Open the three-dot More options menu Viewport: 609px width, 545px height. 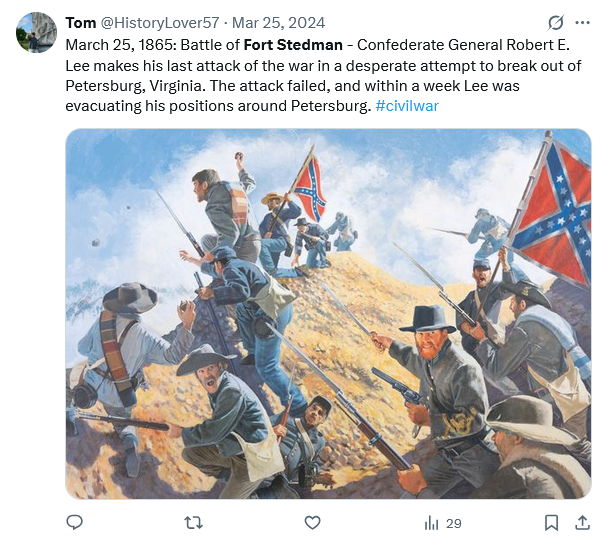point(584,22)
